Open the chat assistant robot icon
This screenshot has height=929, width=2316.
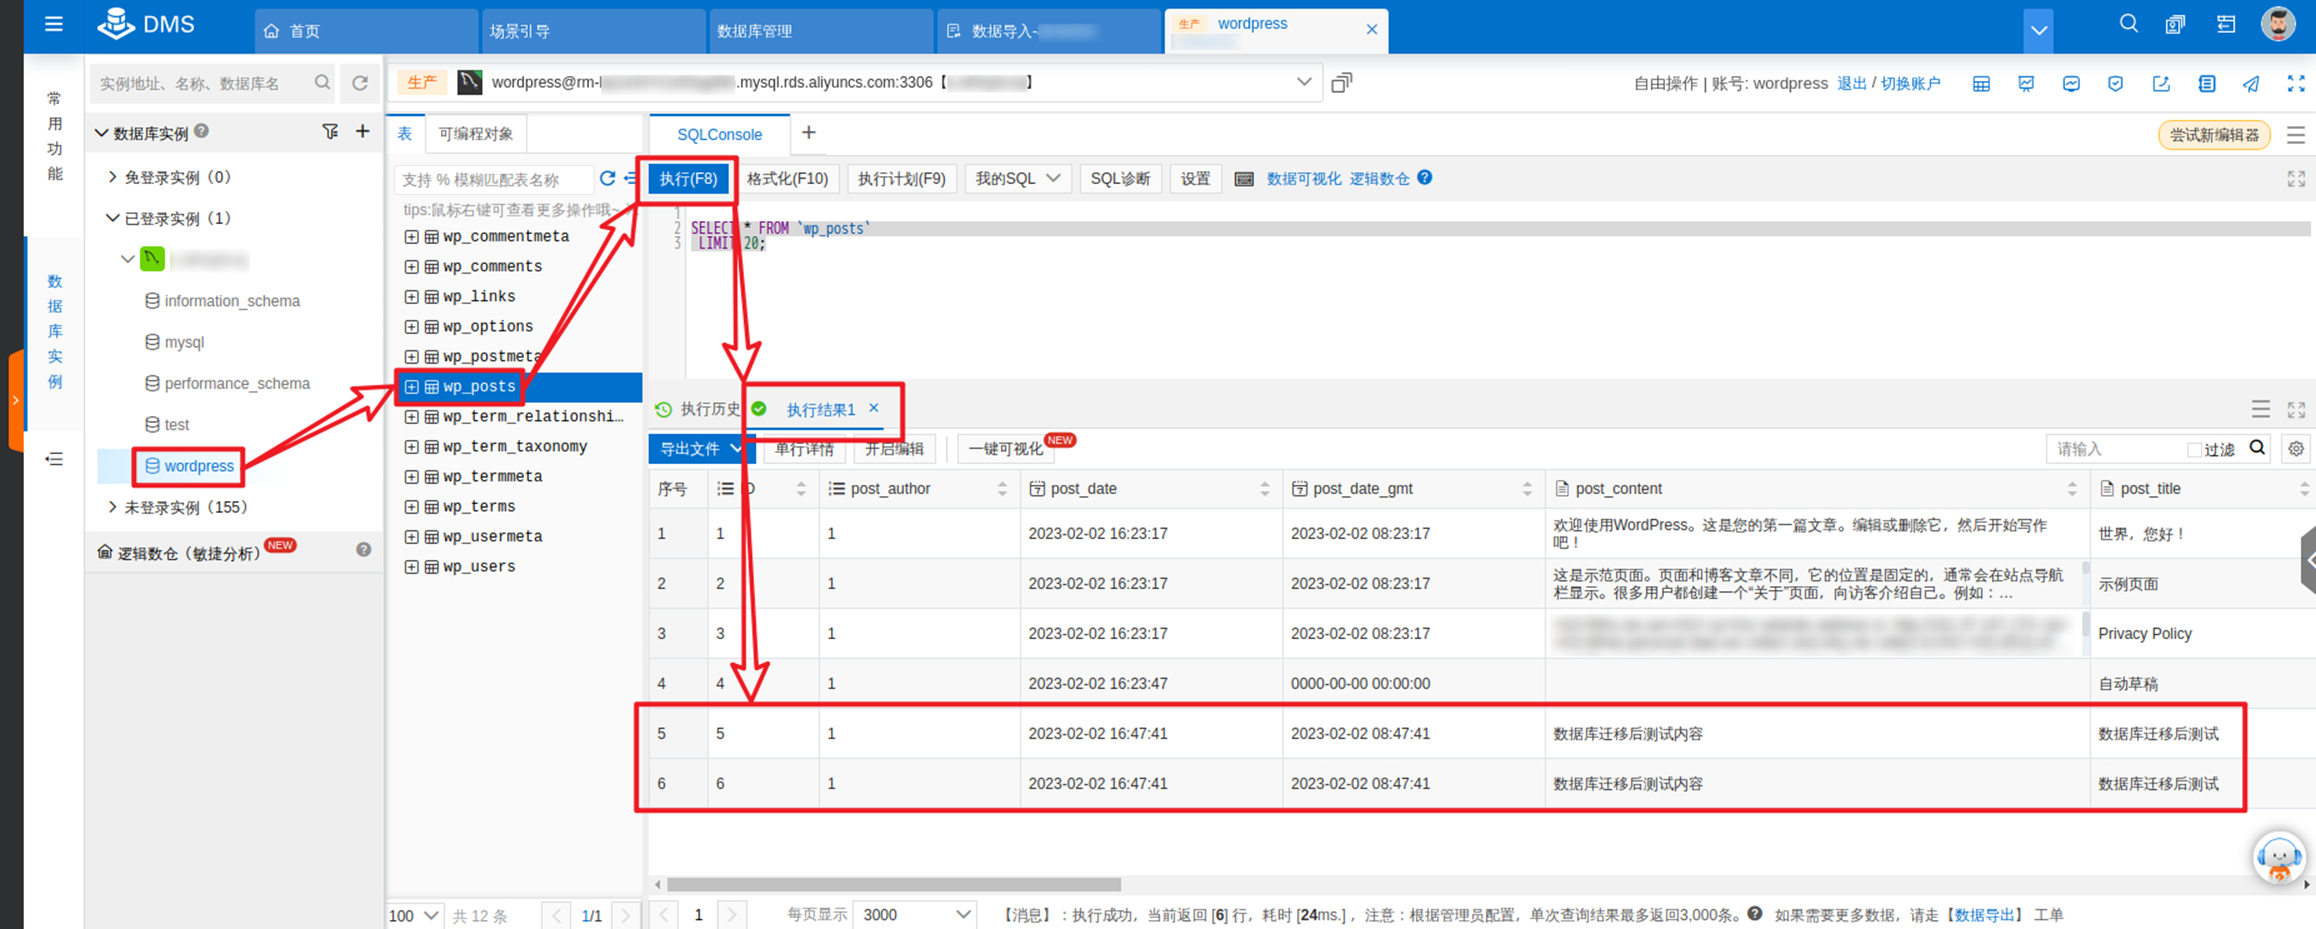click(x=2279, y=857)
